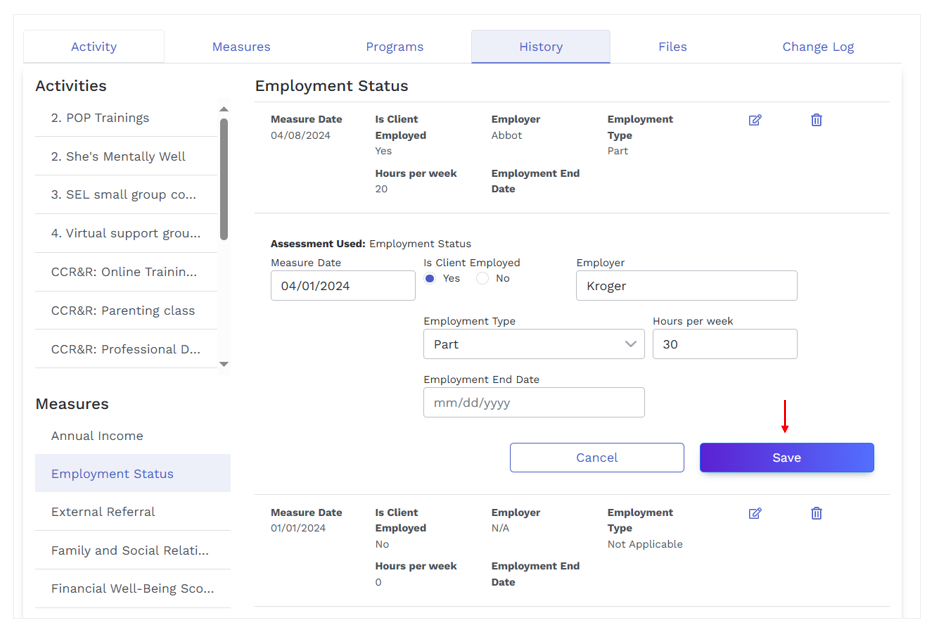
Task: Select No for Is Client Employed
Action: pos(483,278)
